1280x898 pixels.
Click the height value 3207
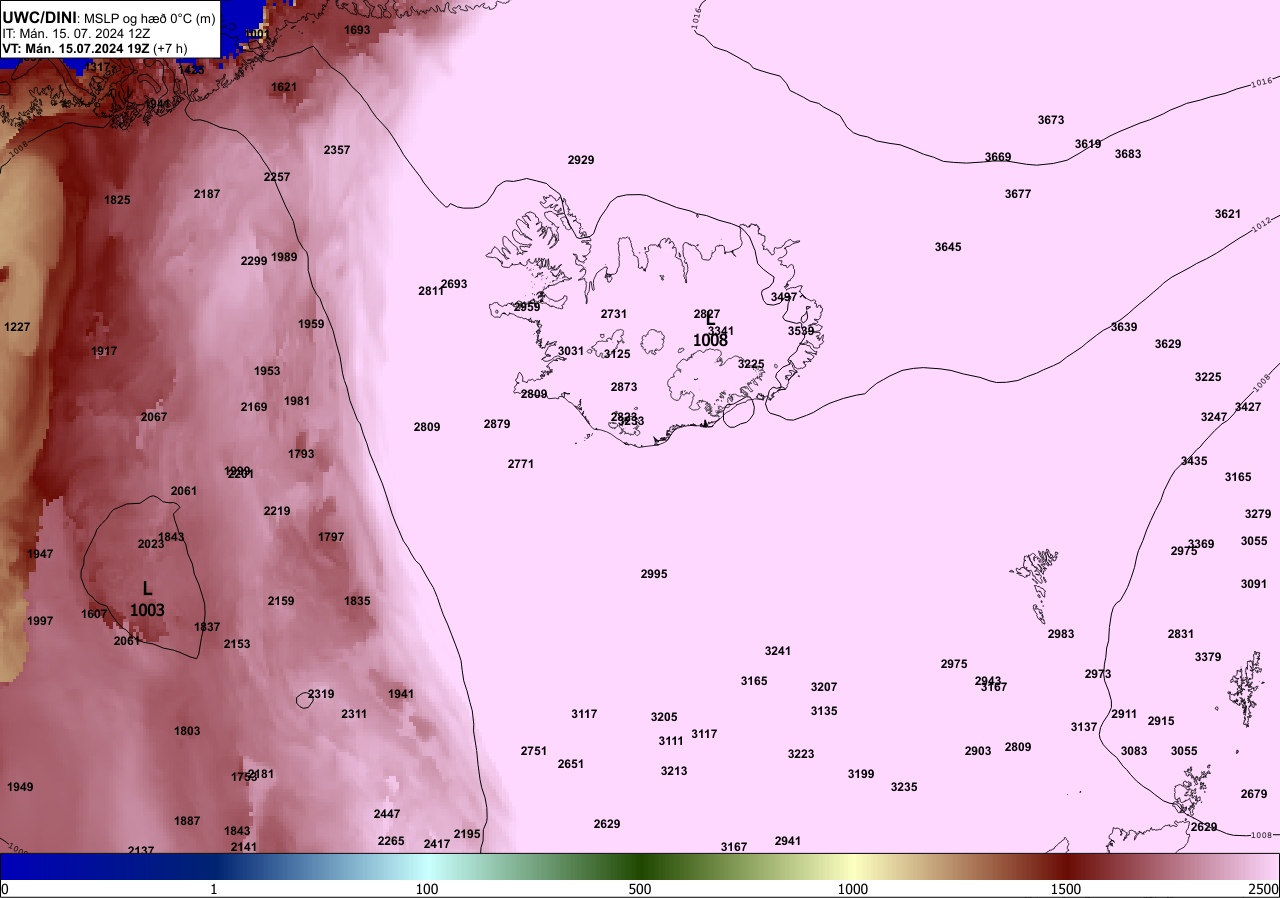824,687
